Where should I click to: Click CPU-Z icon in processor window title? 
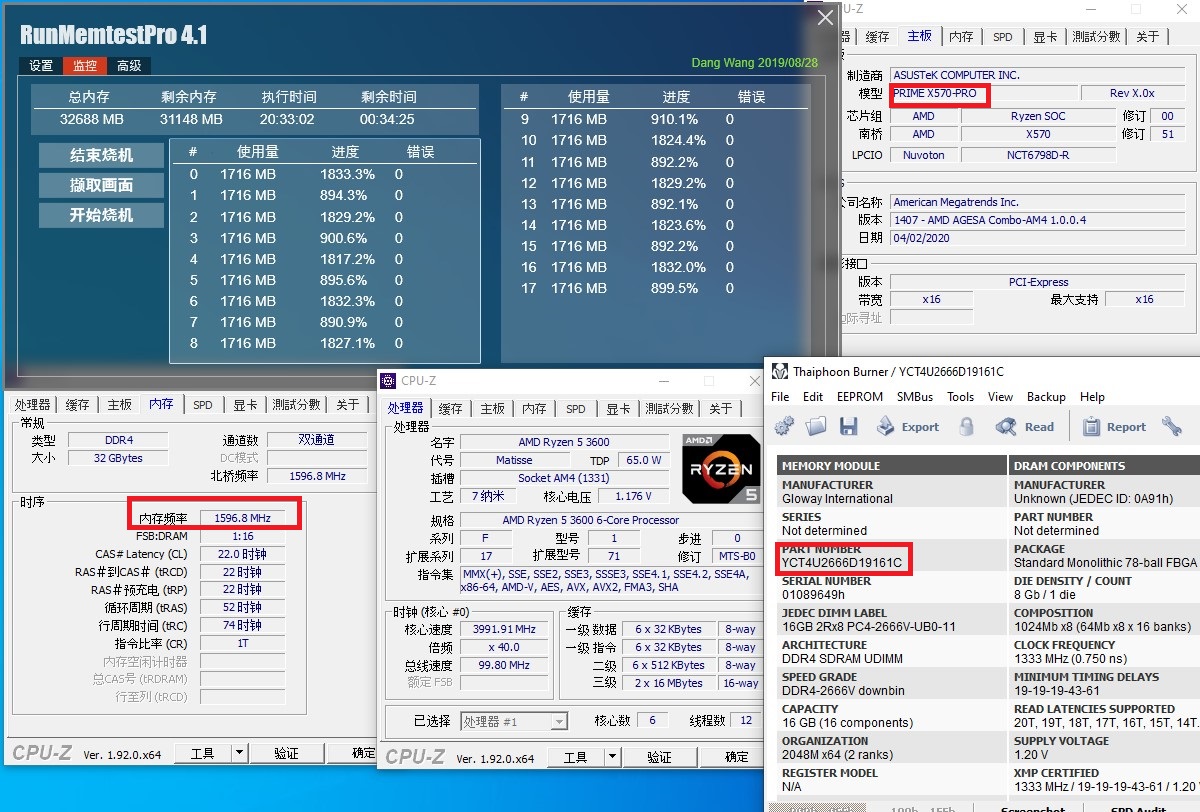[x=390, y=381]
